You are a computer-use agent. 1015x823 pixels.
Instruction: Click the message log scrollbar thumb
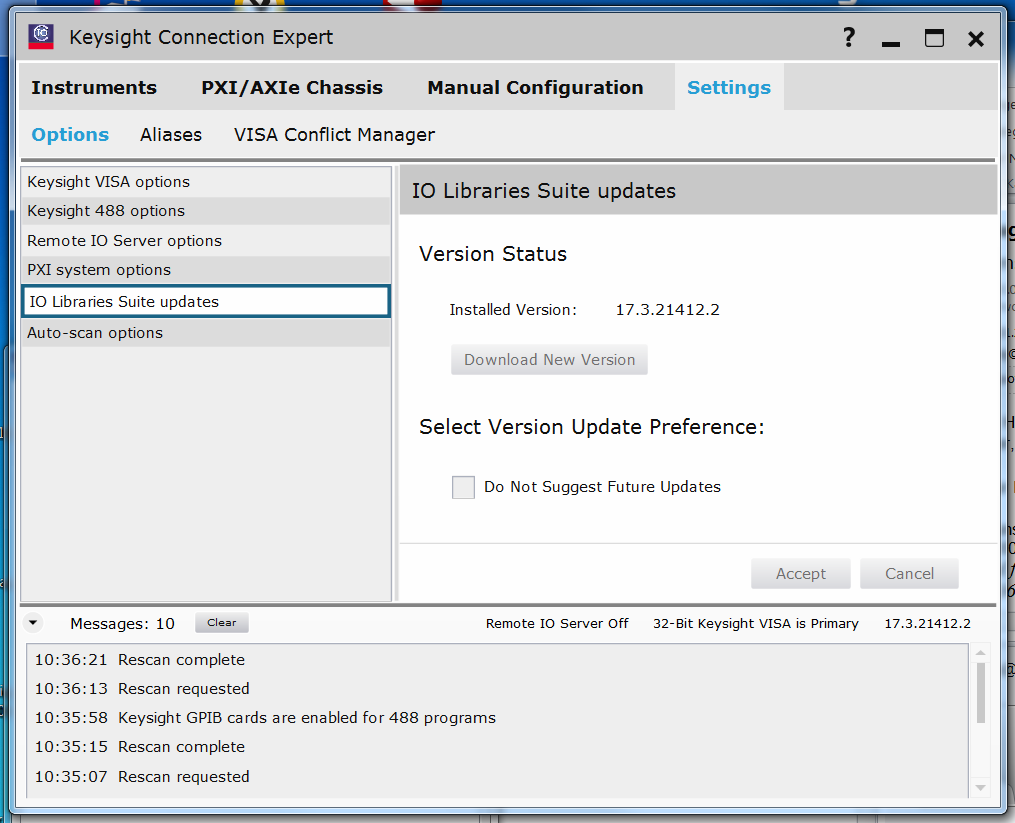click(x=980, y=690)
